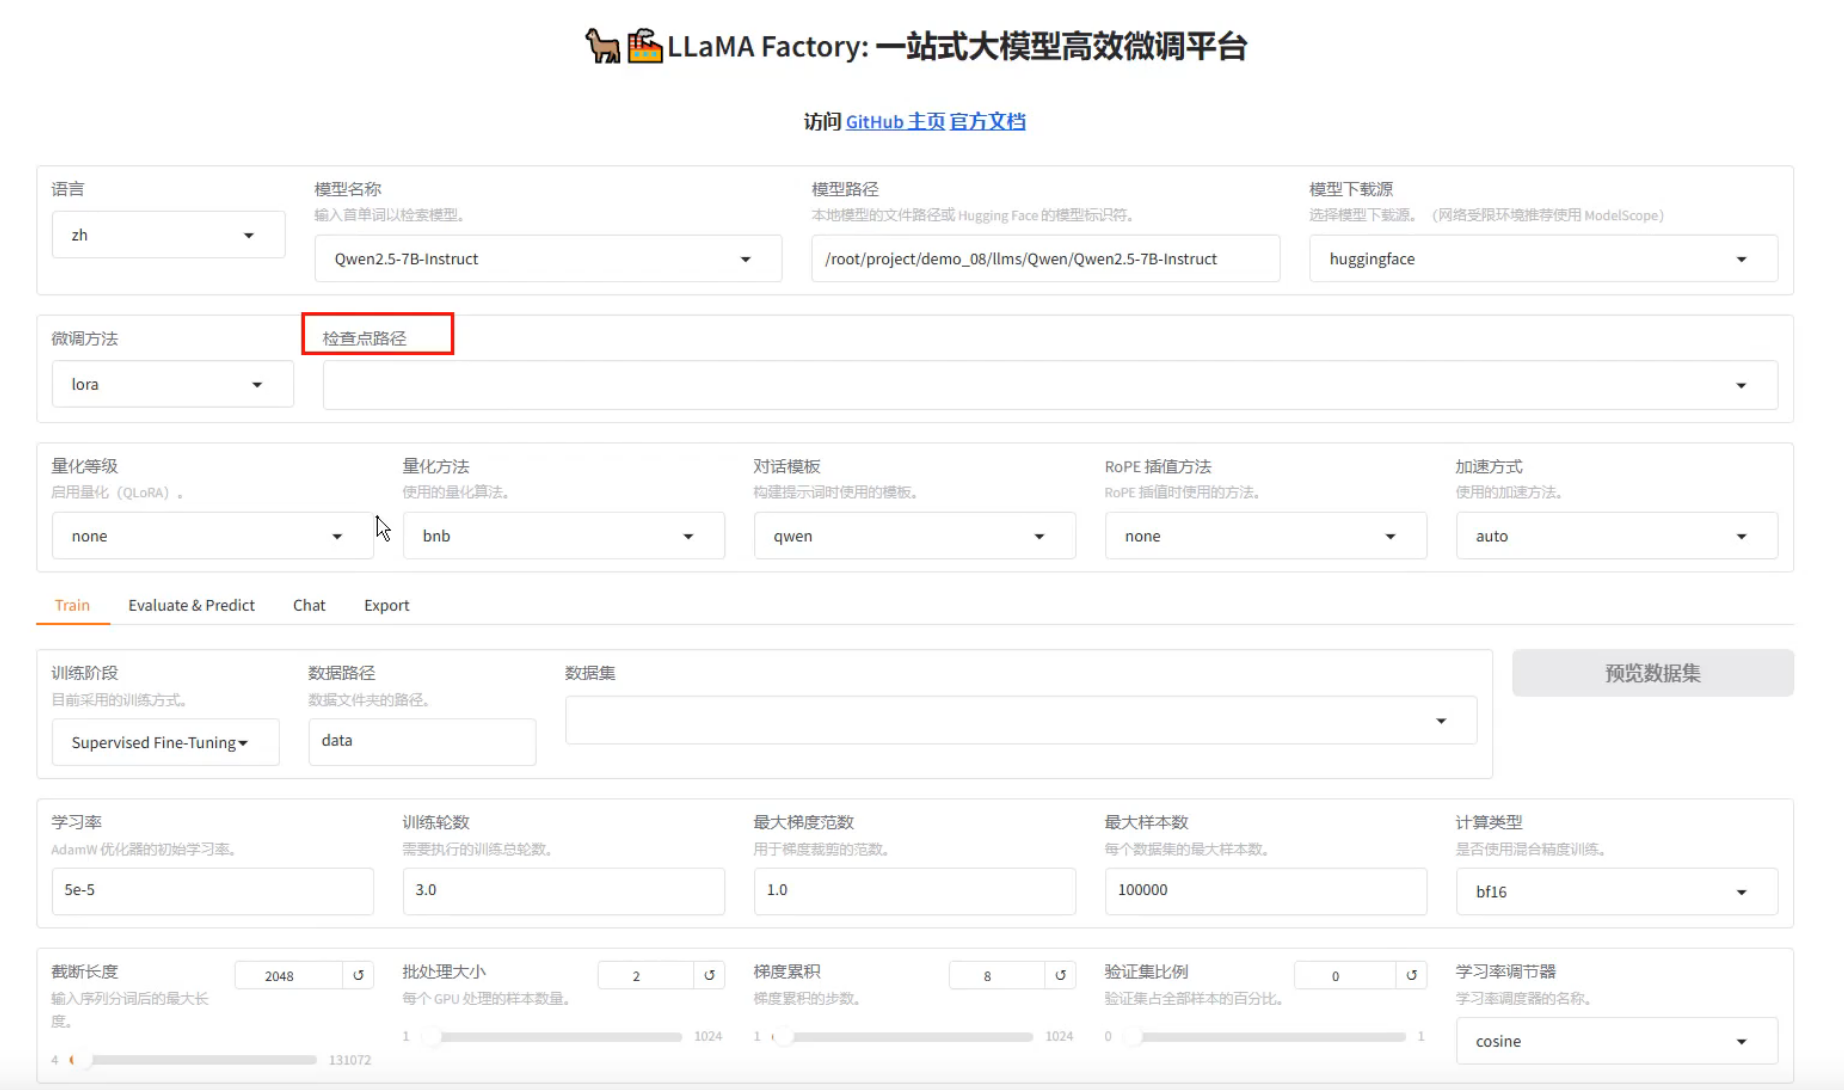Adjust the 批处理大小 slider
The width and height of the screenshot is (1844, 1090).
coord(554,1036)
